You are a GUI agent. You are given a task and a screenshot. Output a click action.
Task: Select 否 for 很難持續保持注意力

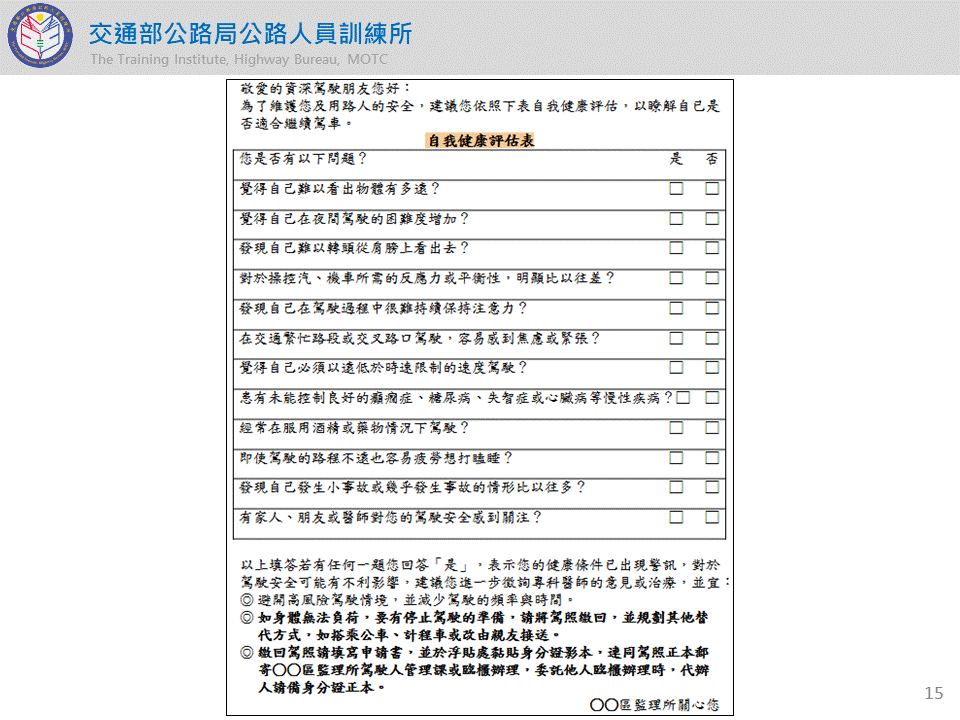712,308
